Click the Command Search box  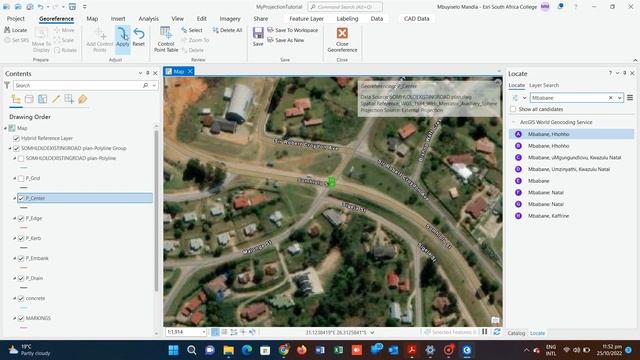pos(345,7)
